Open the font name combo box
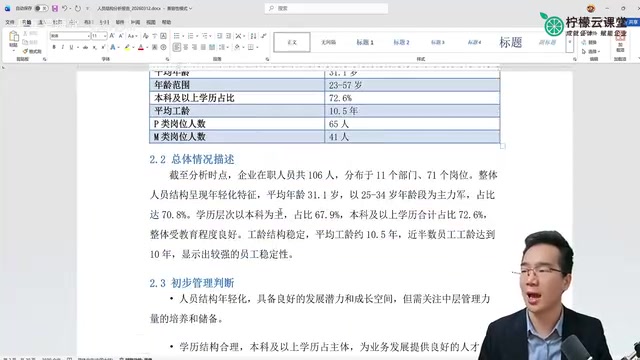The image size is (640, 360). 70,36
